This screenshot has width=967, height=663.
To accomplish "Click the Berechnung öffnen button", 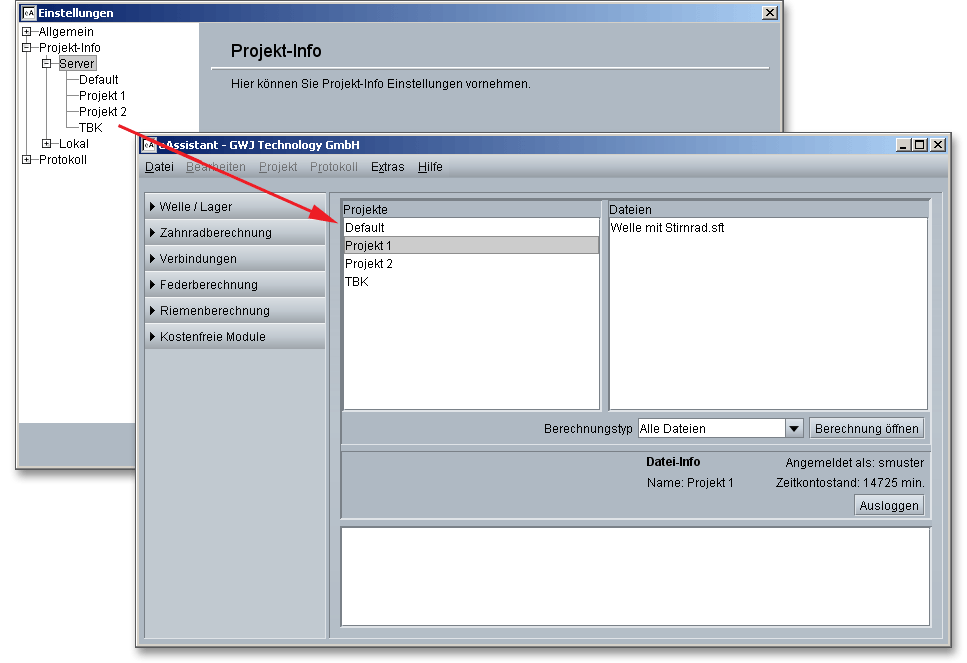I will (x=866, y=429).
